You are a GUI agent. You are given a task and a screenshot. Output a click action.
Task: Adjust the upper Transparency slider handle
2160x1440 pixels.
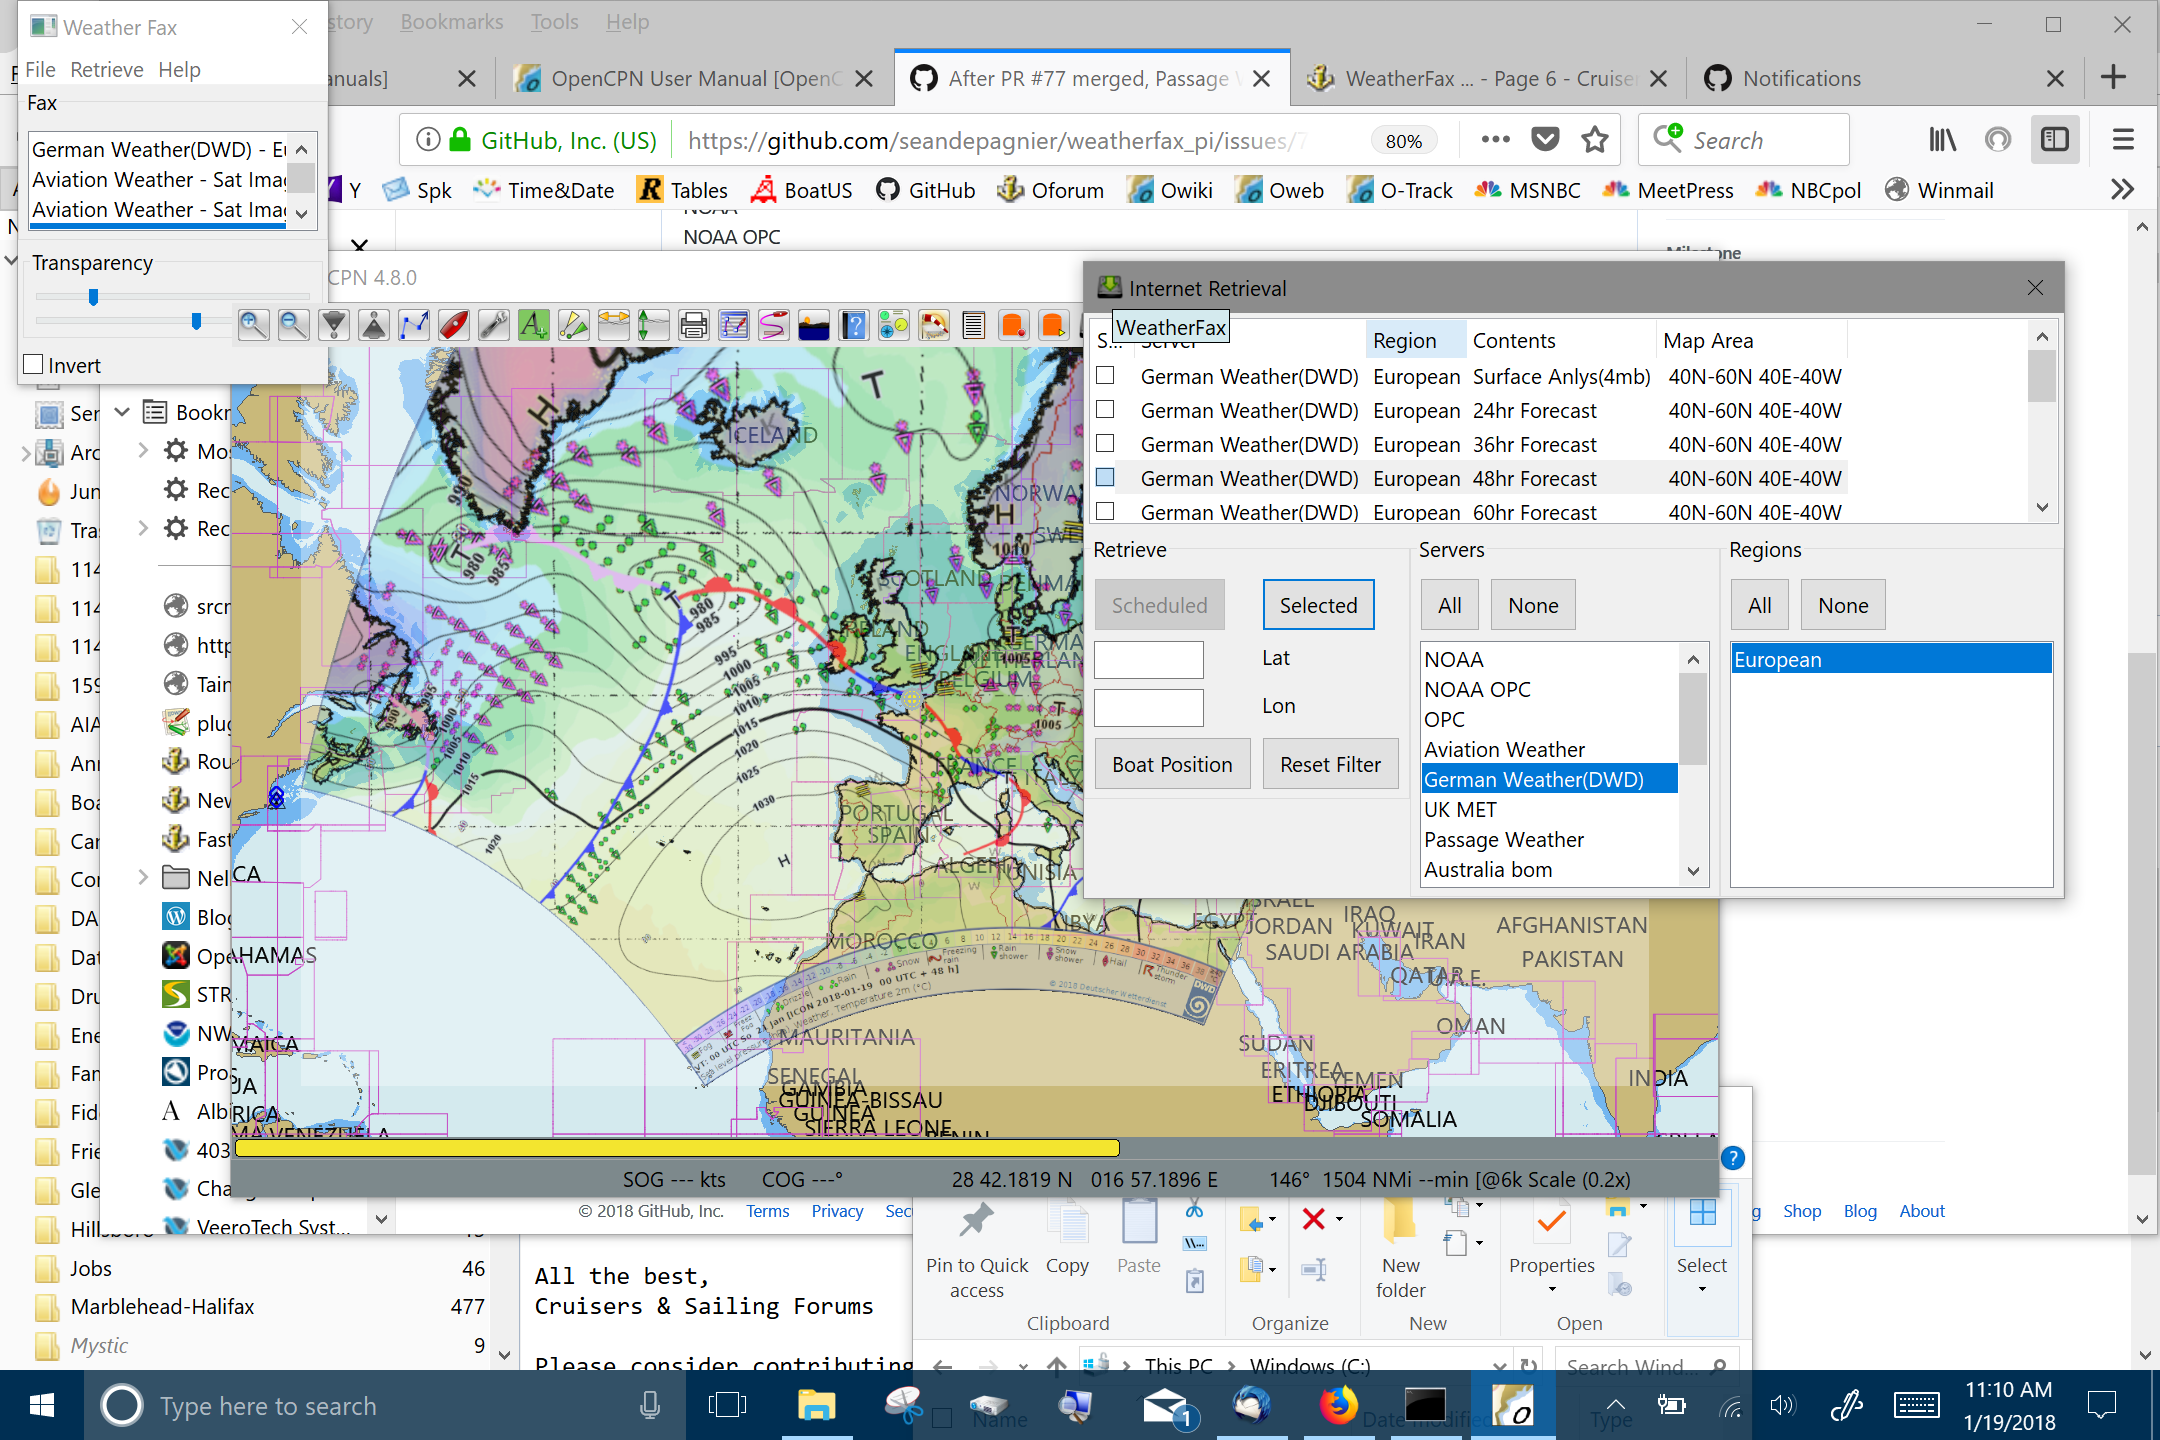(93, 297)
